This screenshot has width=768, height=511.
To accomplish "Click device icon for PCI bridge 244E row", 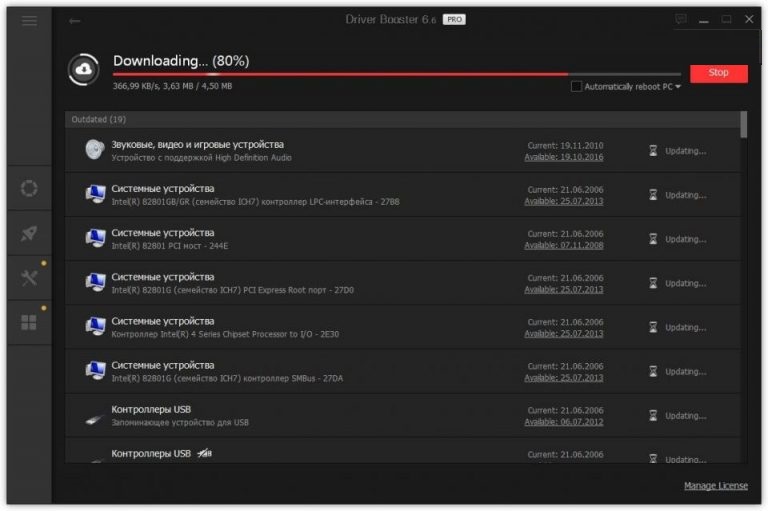I will click(95, 238).
